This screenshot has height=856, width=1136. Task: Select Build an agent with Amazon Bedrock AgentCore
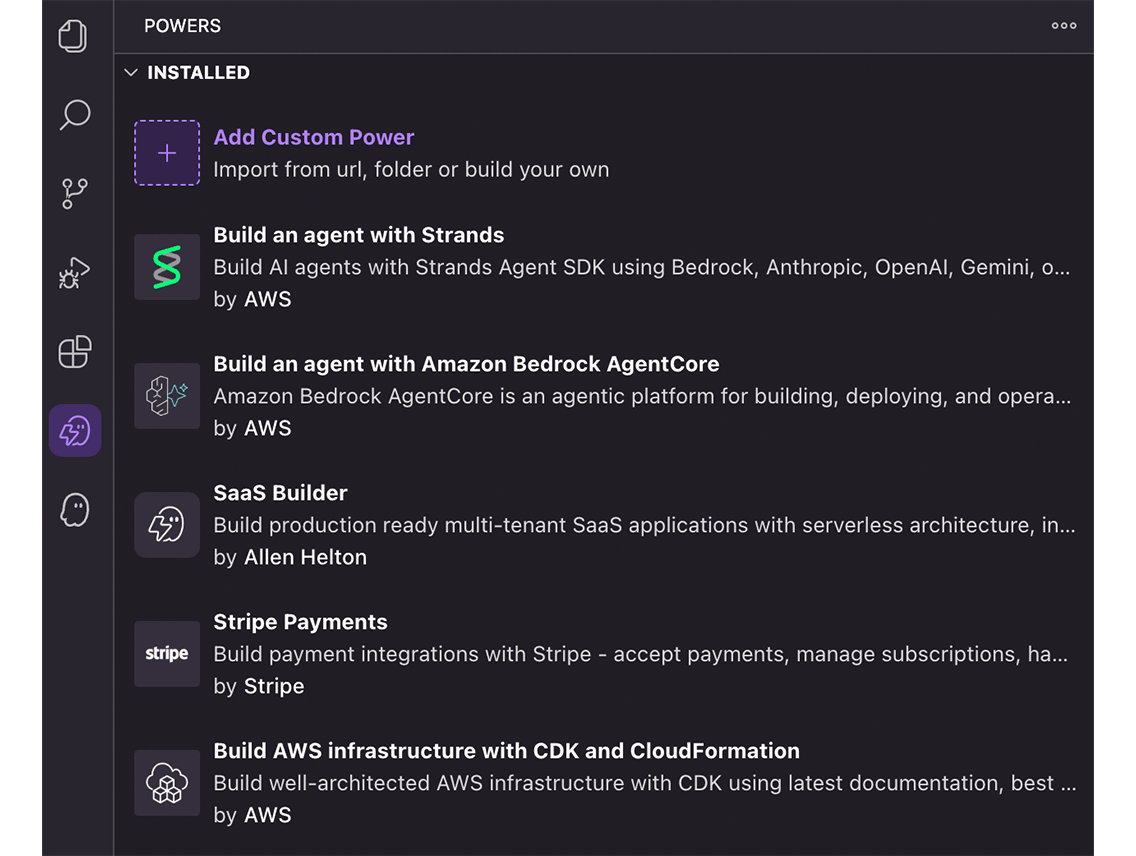466,364
